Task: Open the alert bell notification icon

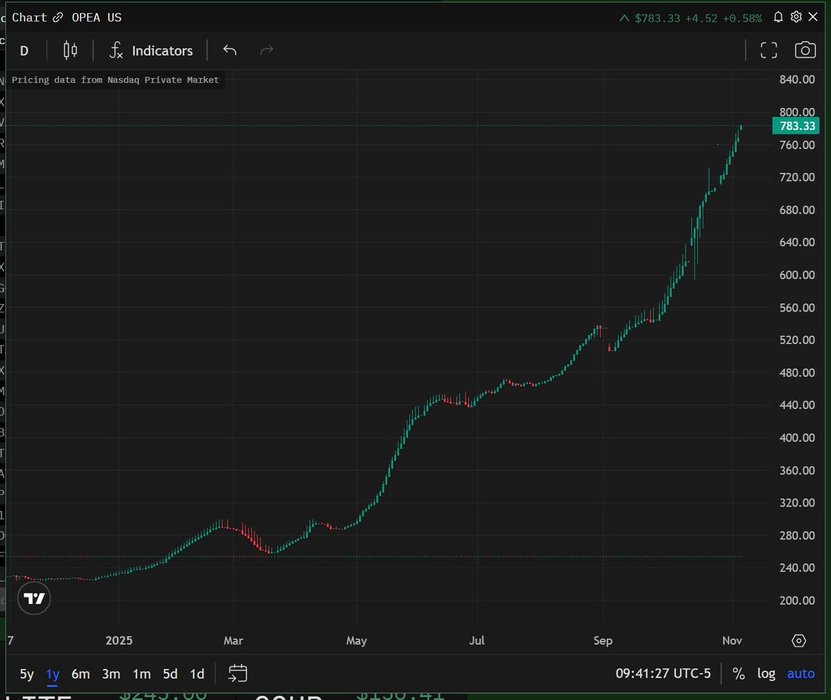Action: tap(778, 17)
